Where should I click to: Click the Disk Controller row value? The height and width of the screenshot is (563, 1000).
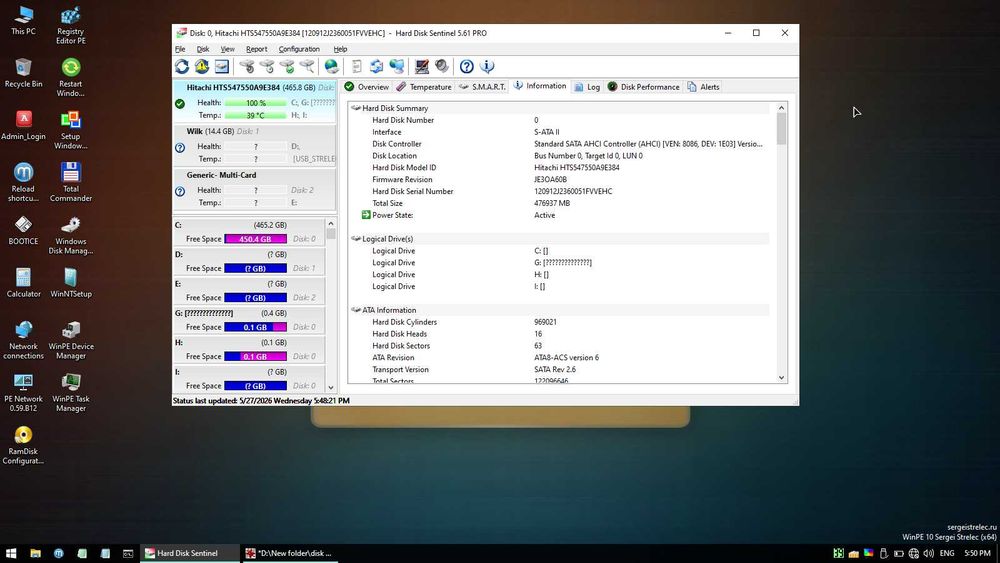(648, 144)
